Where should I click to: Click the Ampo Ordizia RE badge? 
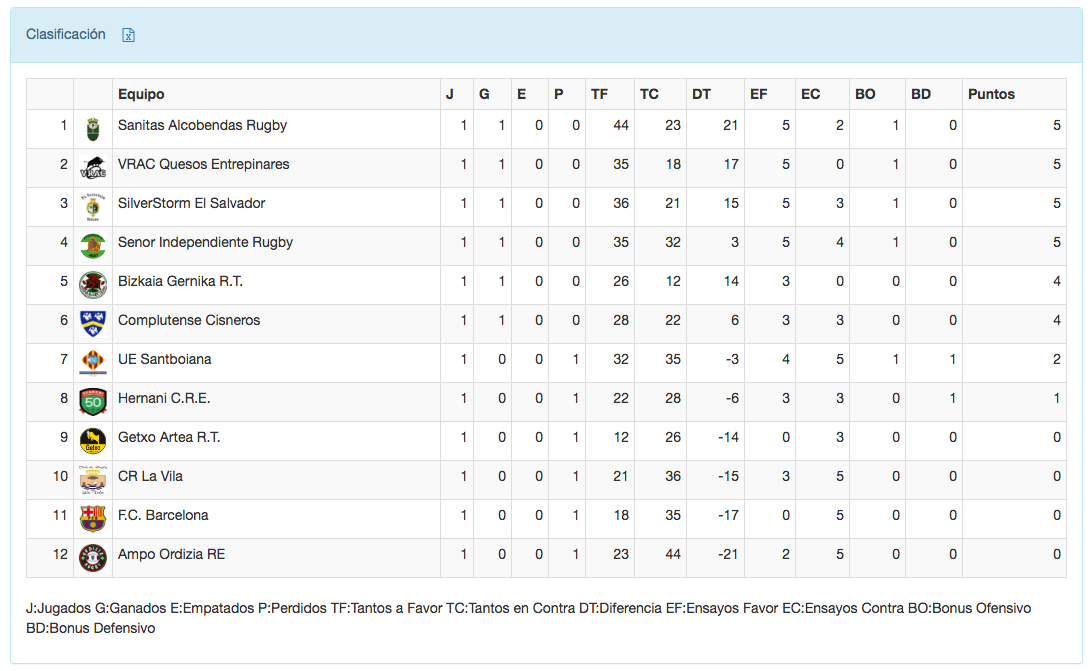click(93, 556)
